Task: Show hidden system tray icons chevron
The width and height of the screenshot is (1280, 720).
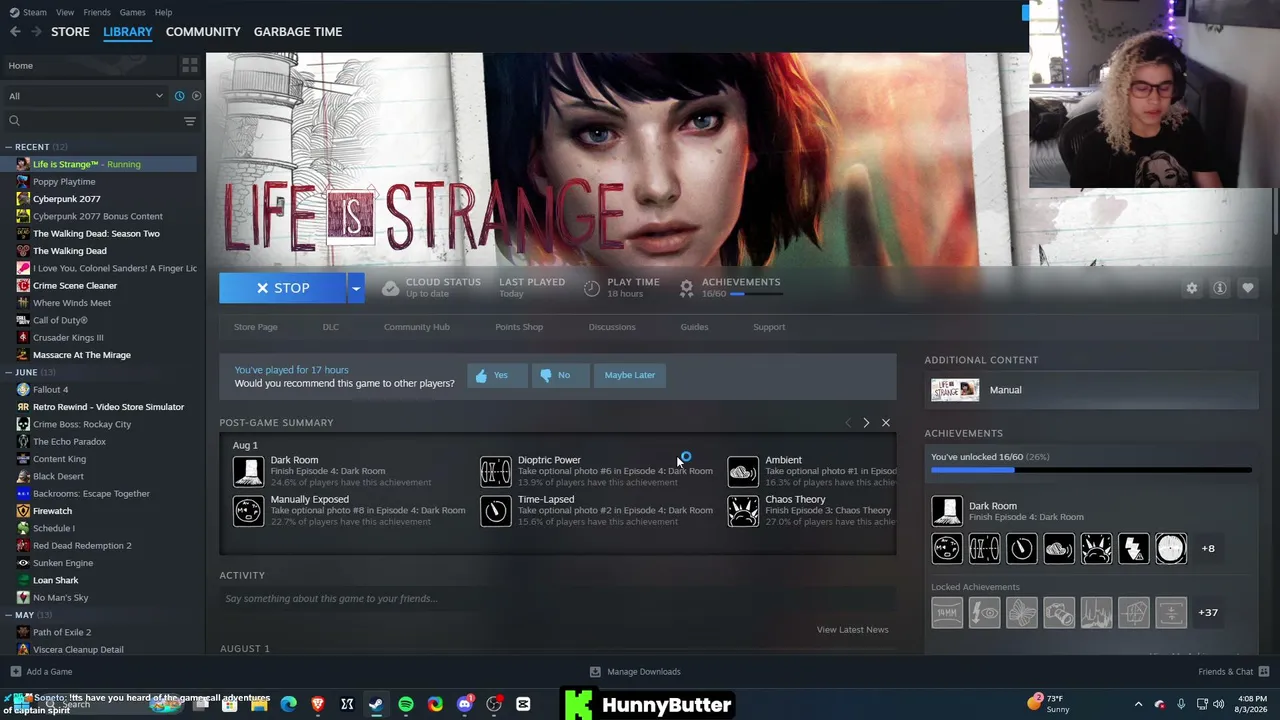Action: coord(1138,705)
